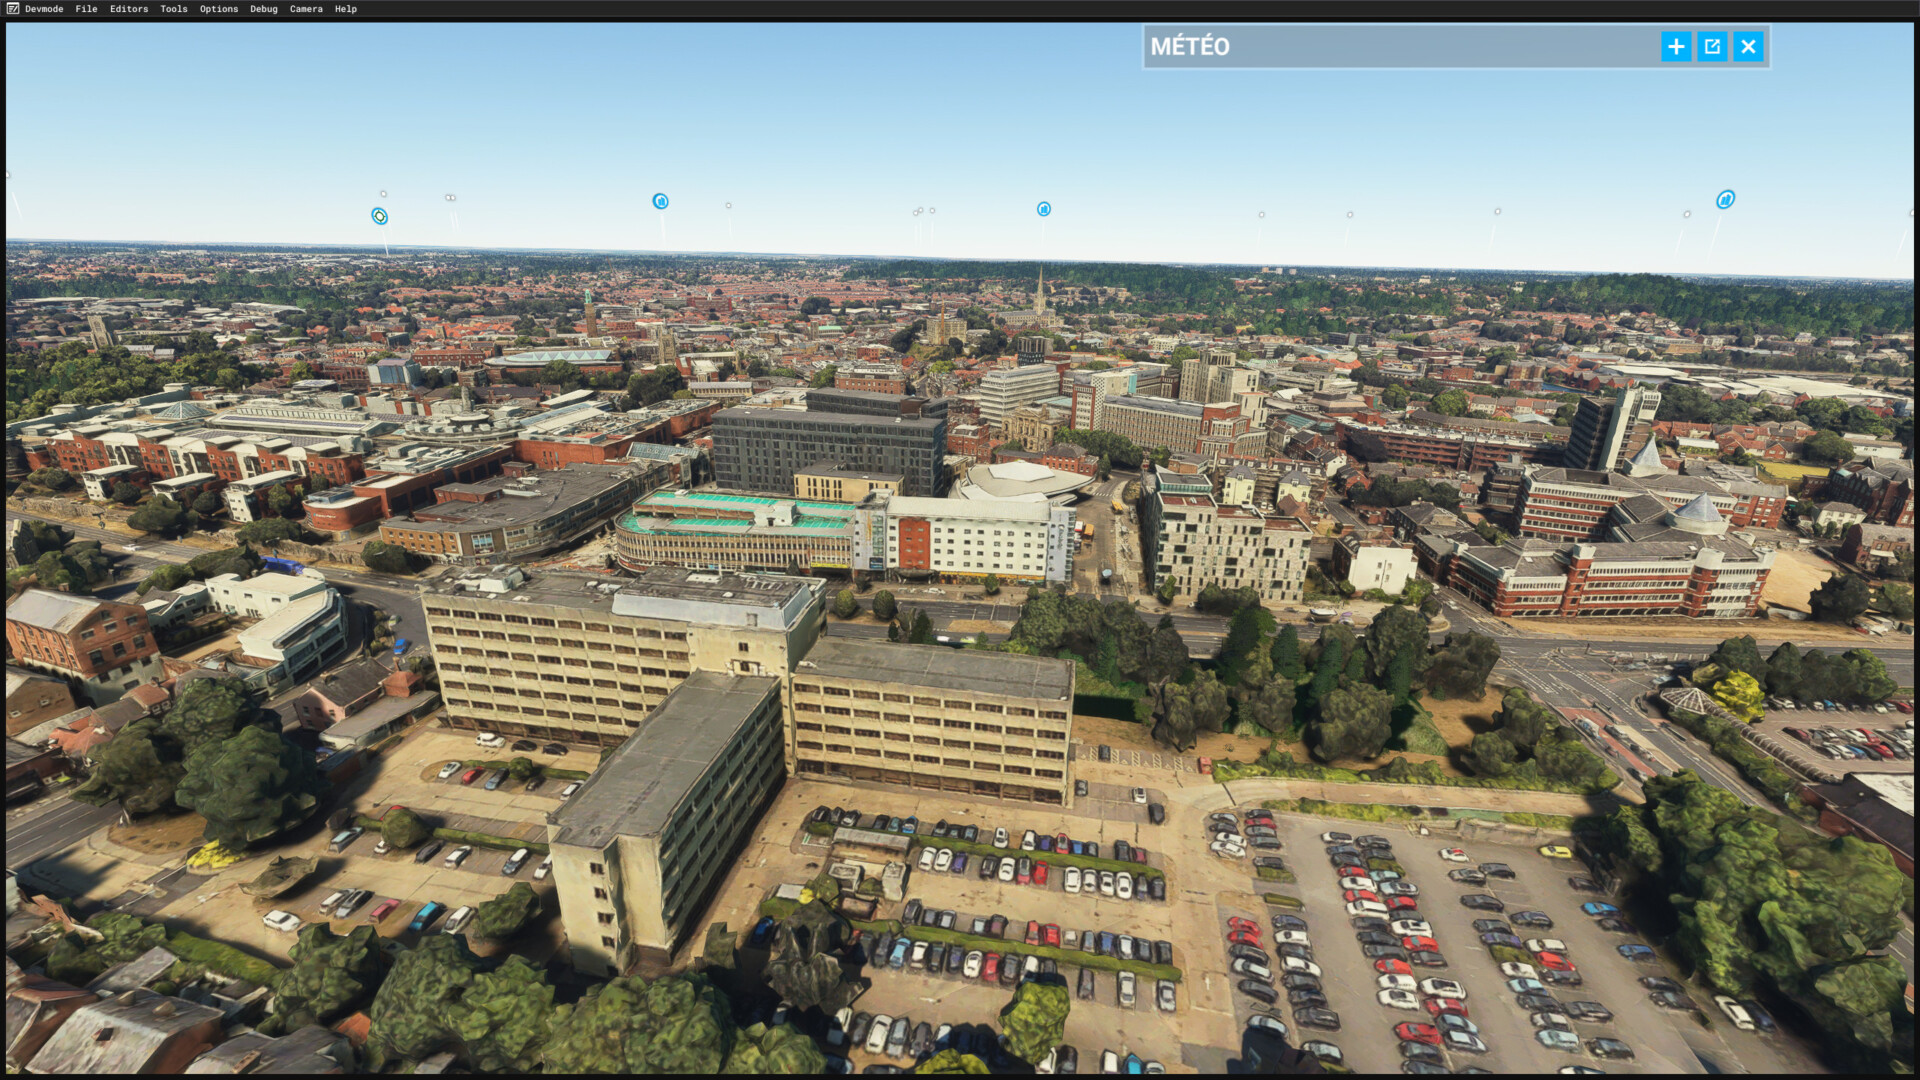Viewport: 1920px width, 1080px height.
Task: Close the Météo panel
Action: coord(1747,47)
